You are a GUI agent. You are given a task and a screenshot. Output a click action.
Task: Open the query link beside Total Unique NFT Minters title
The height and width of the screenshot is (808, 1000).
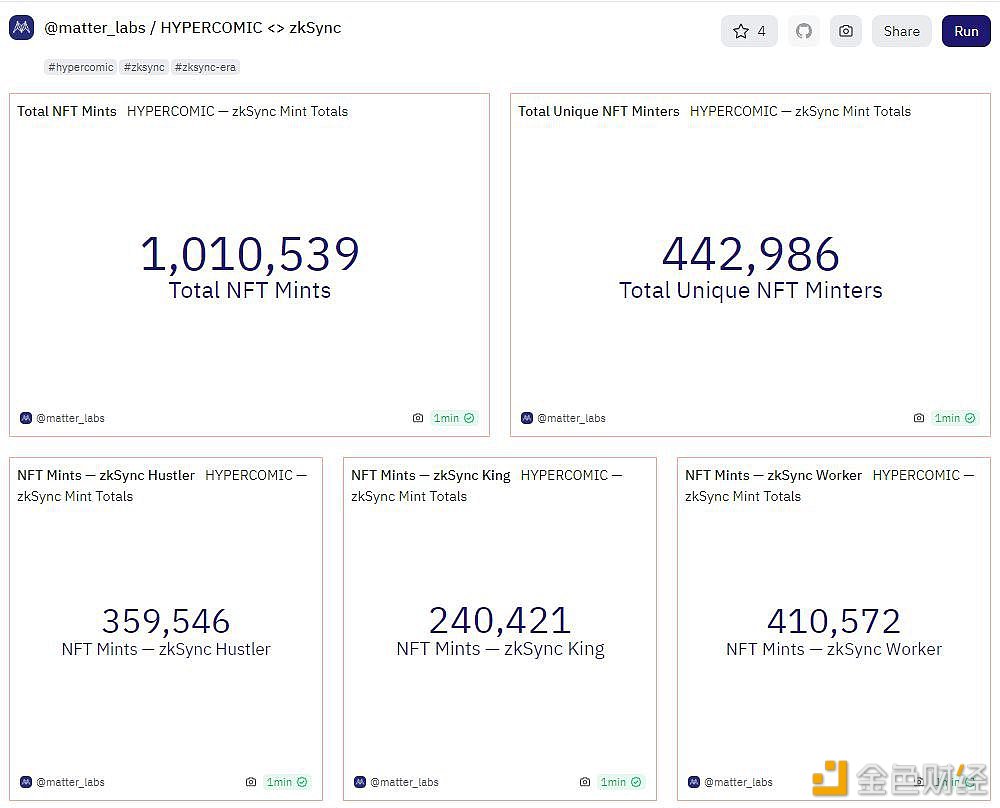800,111
